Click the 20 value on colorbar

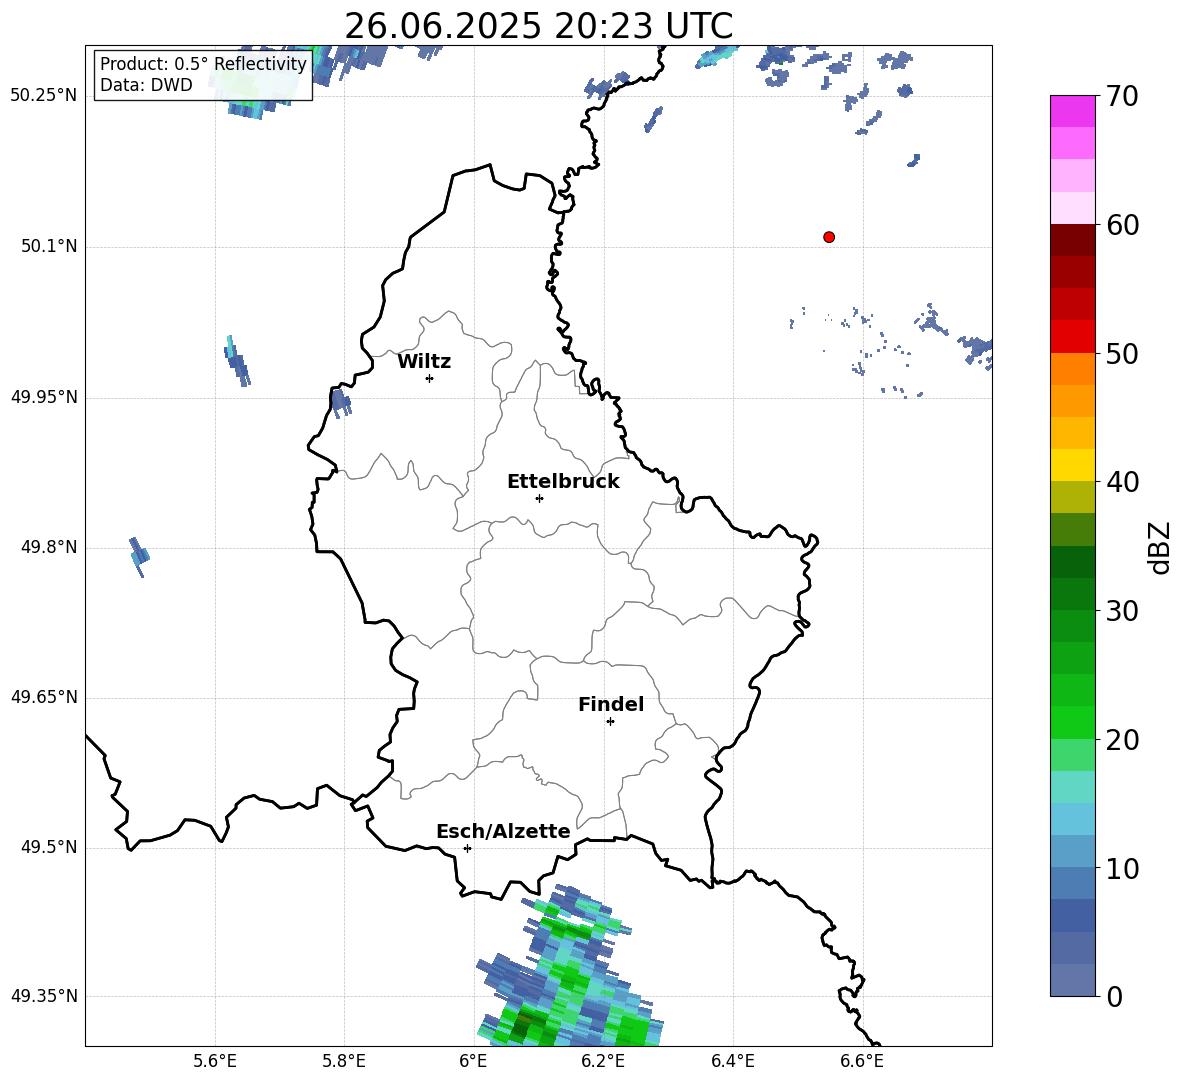click(x=1122, y=740)
